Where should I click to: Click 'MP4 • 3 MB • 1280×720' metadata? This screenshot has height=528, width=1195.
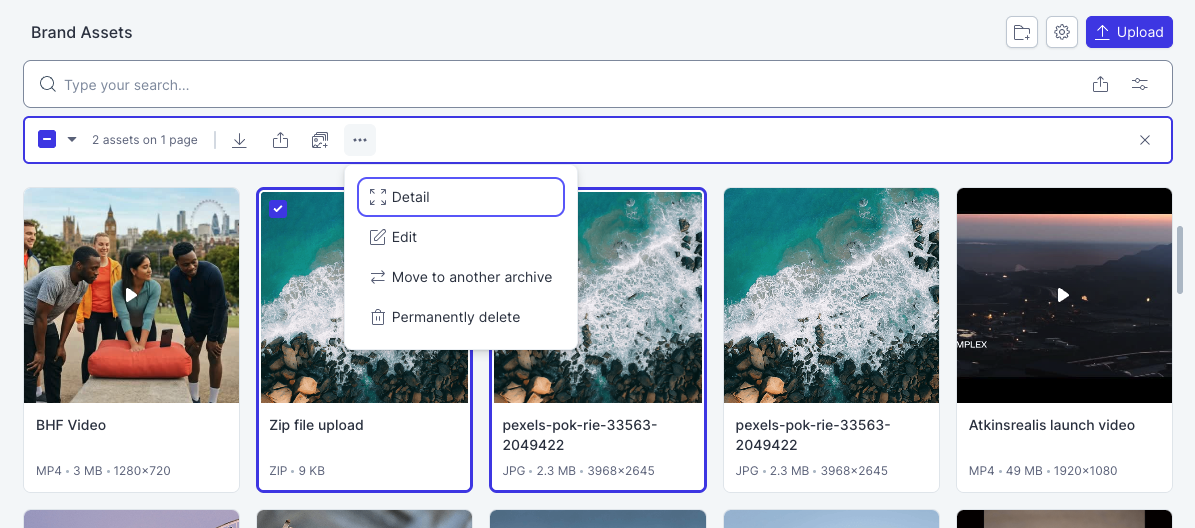(x=103, y=471)
